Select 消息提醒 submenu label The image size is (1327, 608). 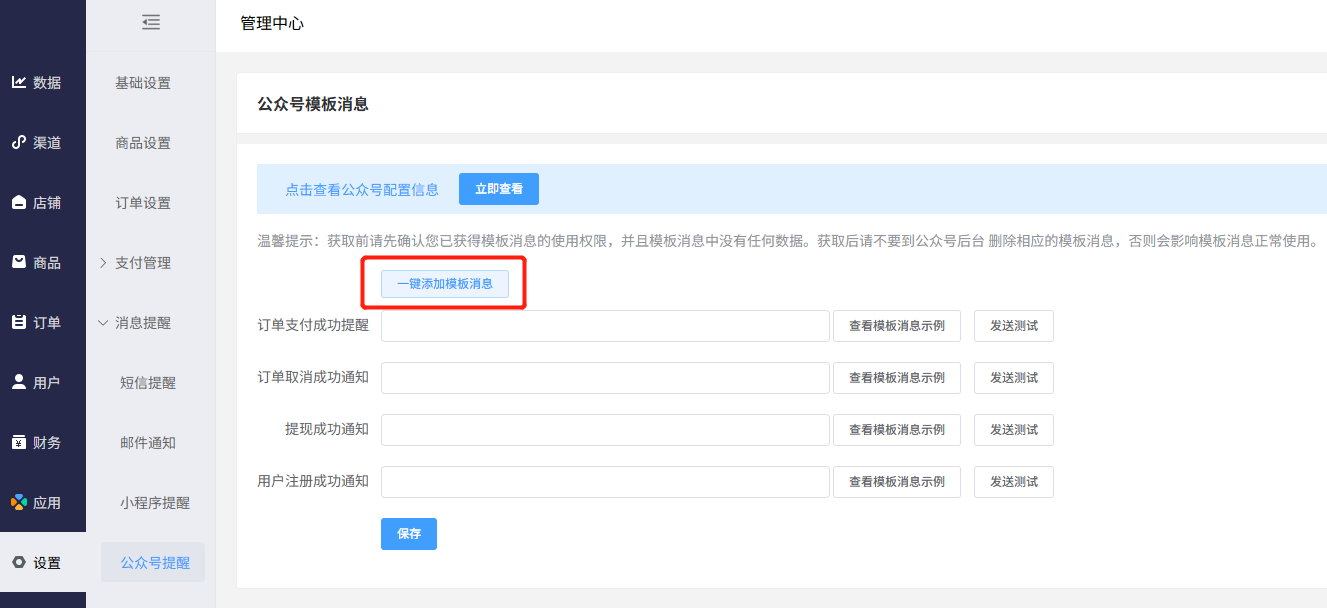[x=143, y=323]
